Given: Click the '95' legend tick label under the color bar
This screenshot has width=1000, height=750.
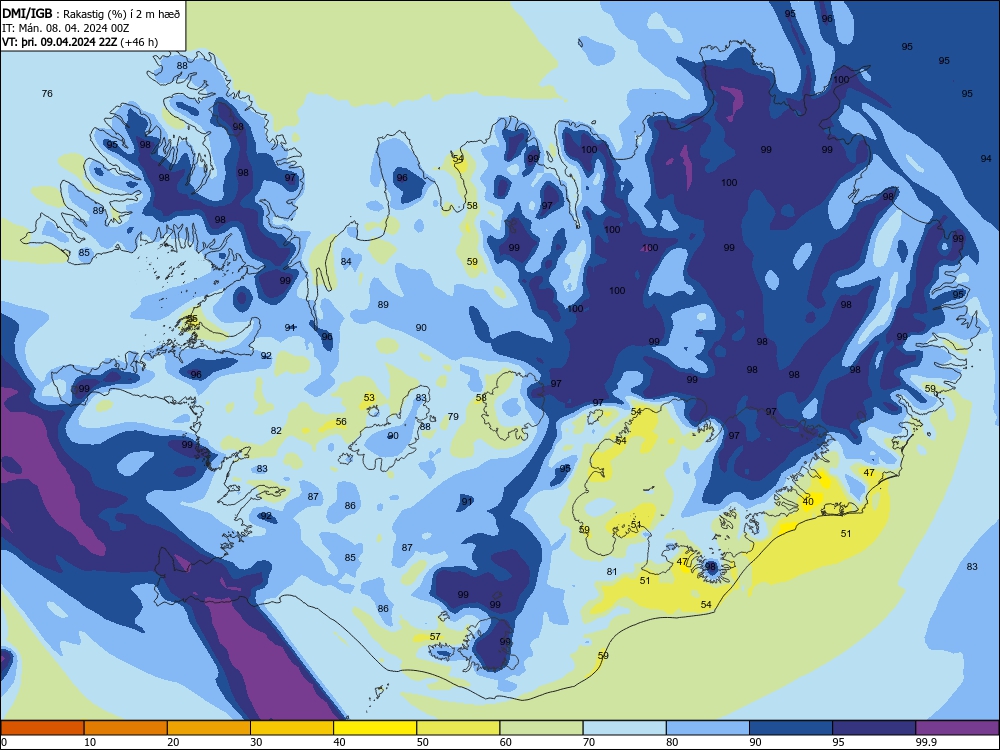Looking at the screenshot, I should click(838, 742).
